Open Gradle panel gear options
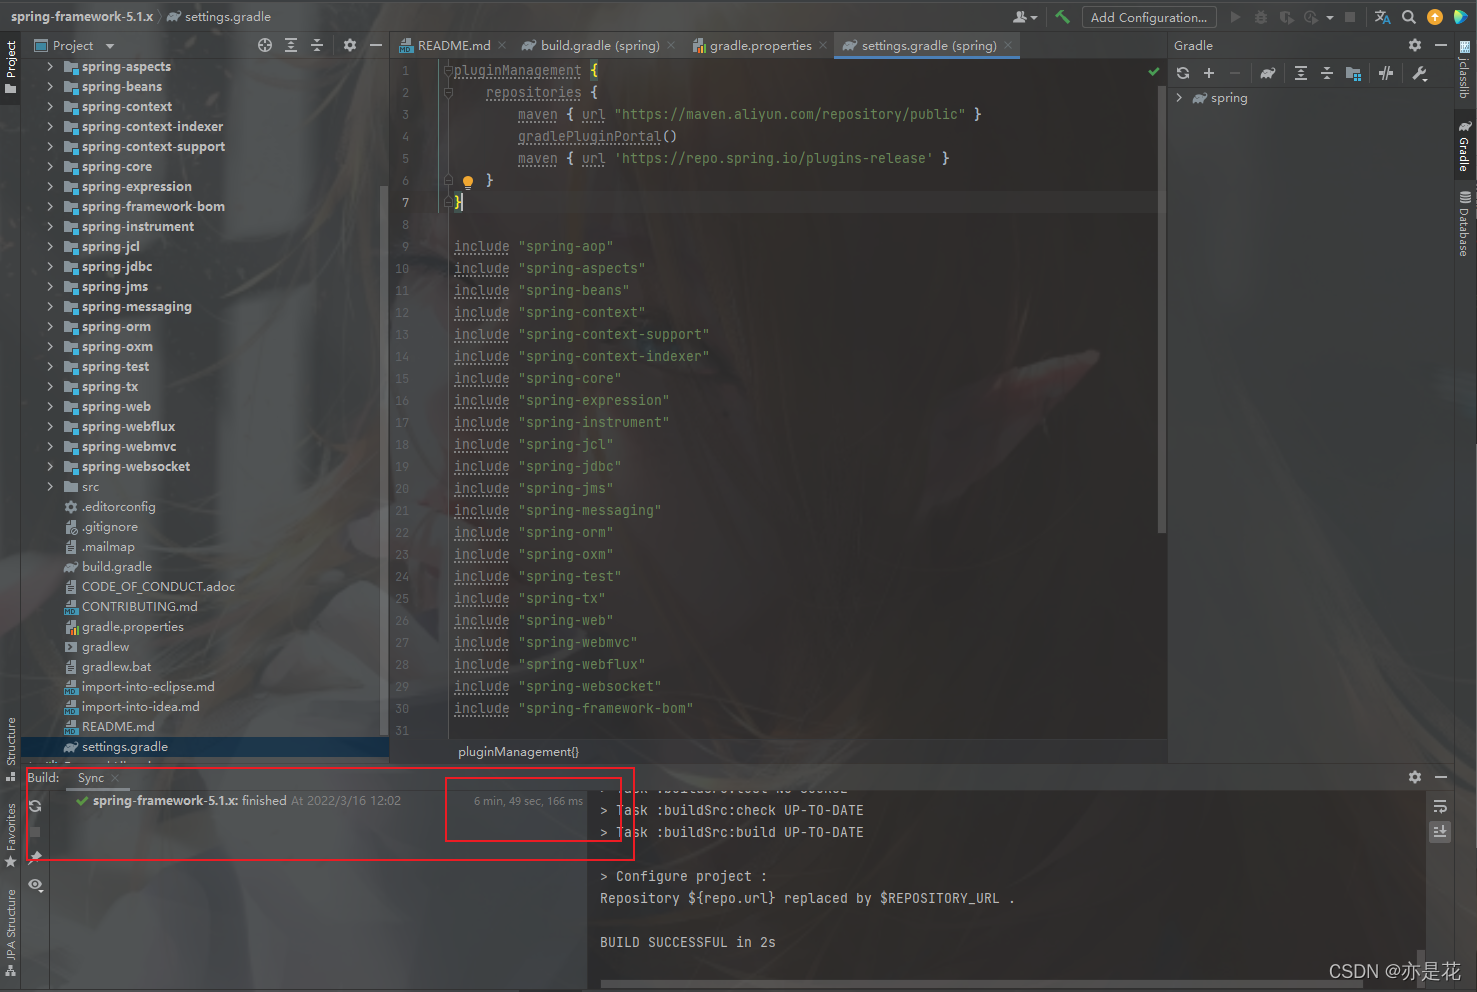Viewport: 1477px width, 992px height. pyautogui.click(x=1415, y=45)
